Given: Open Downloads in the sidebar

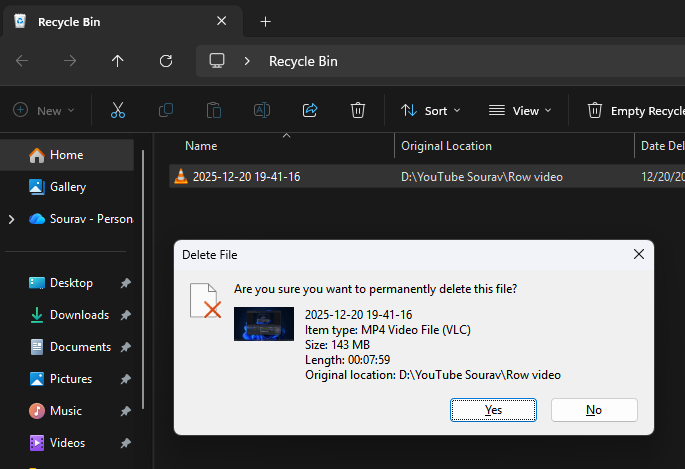Looking at the screenshot, I should [x=79, y=315].
